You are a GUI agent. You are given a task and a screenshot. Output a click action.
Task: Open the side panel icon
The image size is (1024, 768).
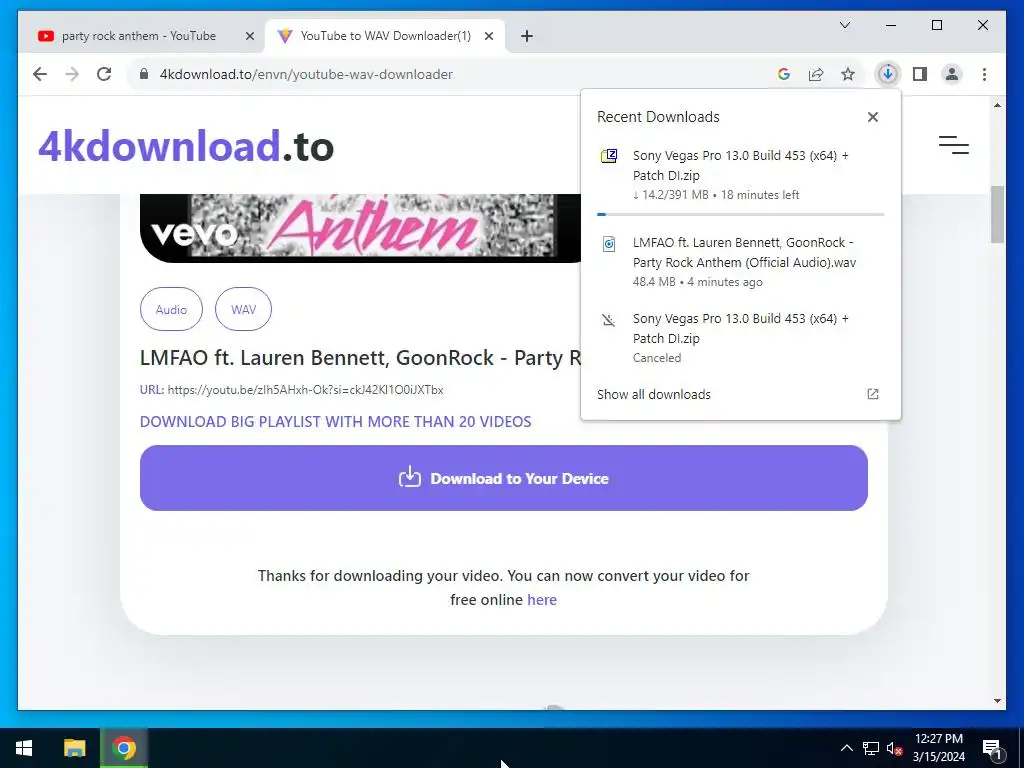tap(920, 74)
